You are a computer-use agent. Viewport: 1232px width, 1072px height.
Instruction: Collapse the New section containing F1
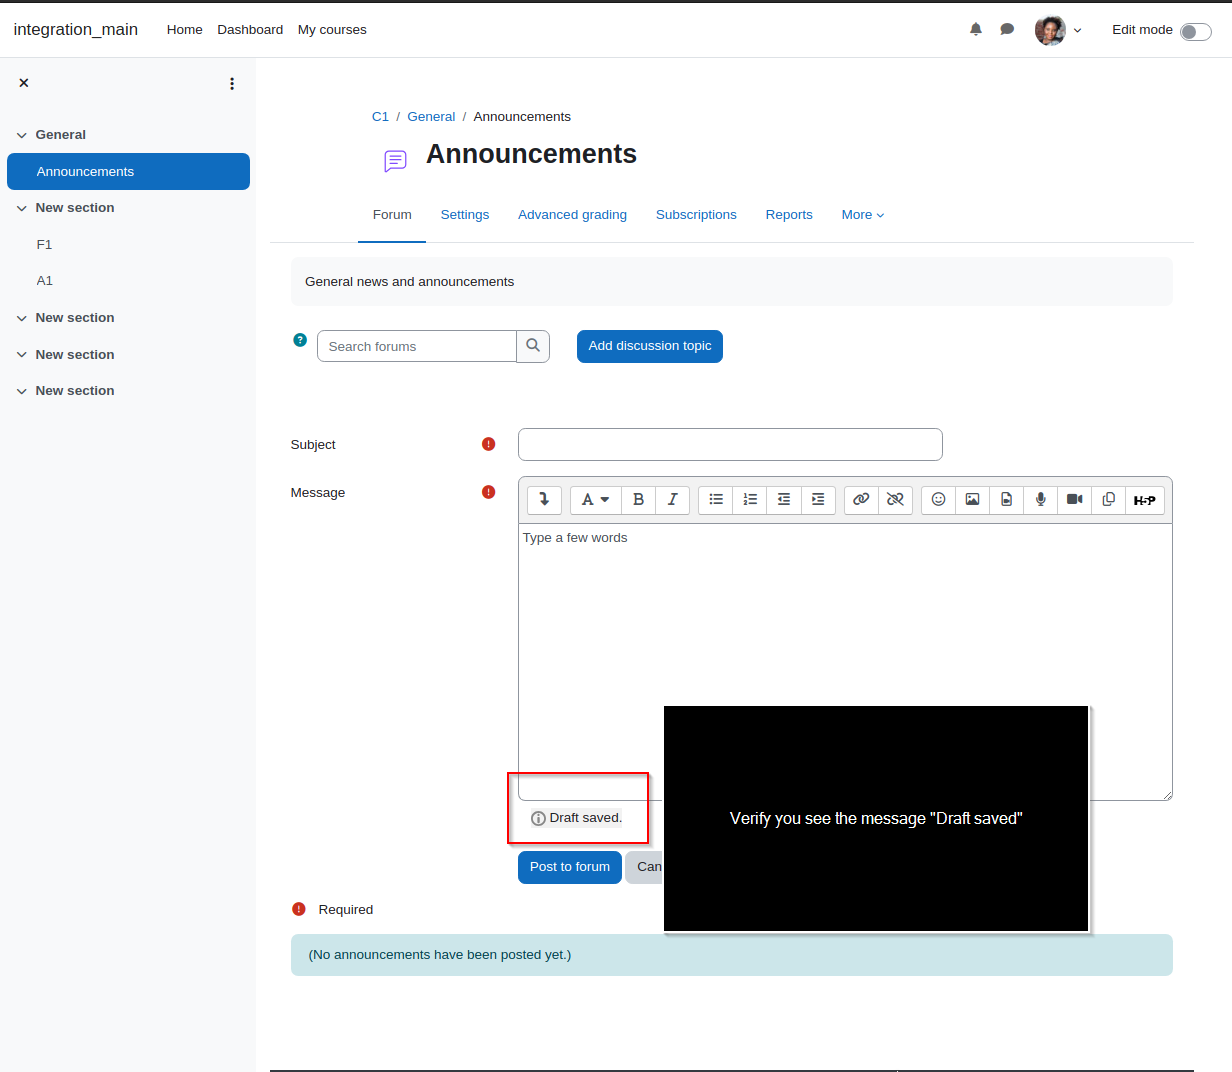coord(22,208)
